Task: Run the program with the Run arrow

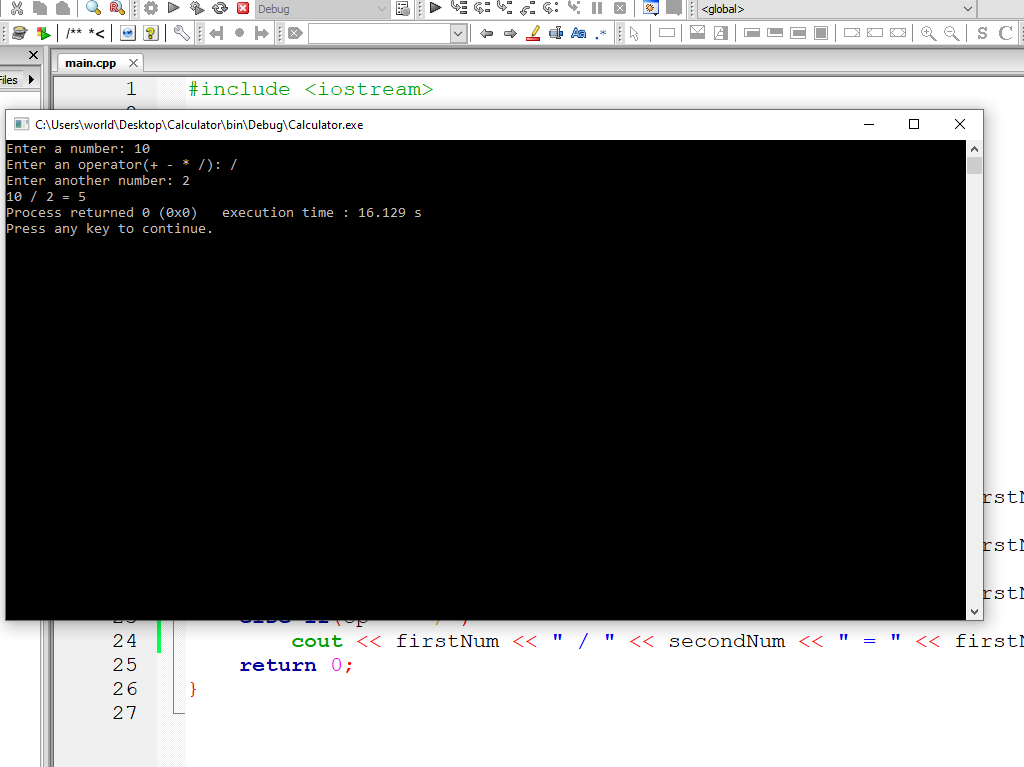Action: tap(174, 8)
